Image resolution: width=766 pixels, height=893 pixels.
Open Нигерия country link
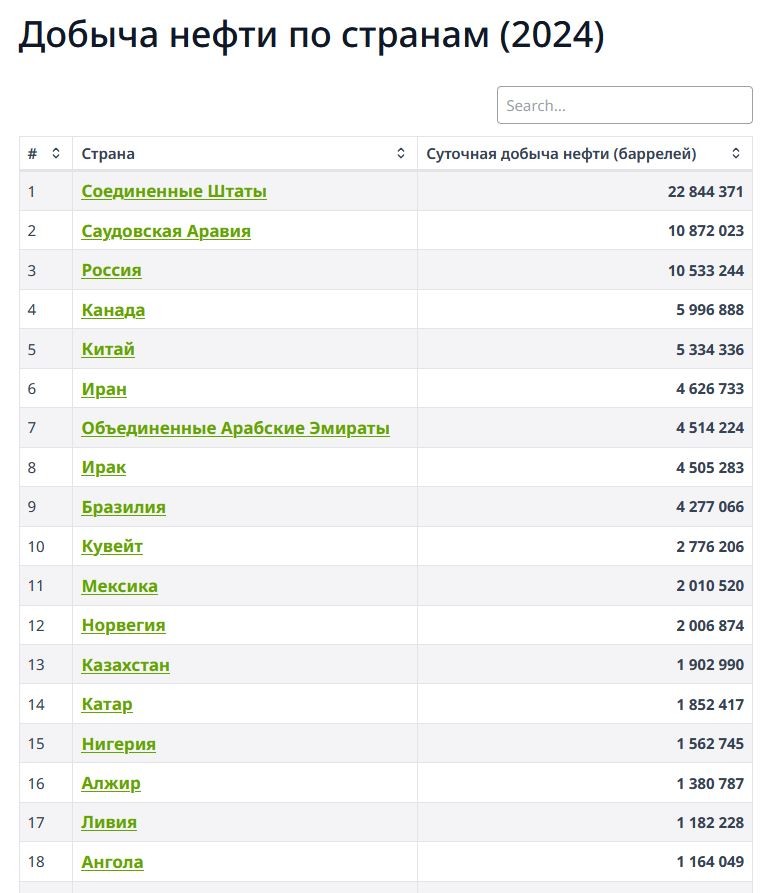coord(118,744)
